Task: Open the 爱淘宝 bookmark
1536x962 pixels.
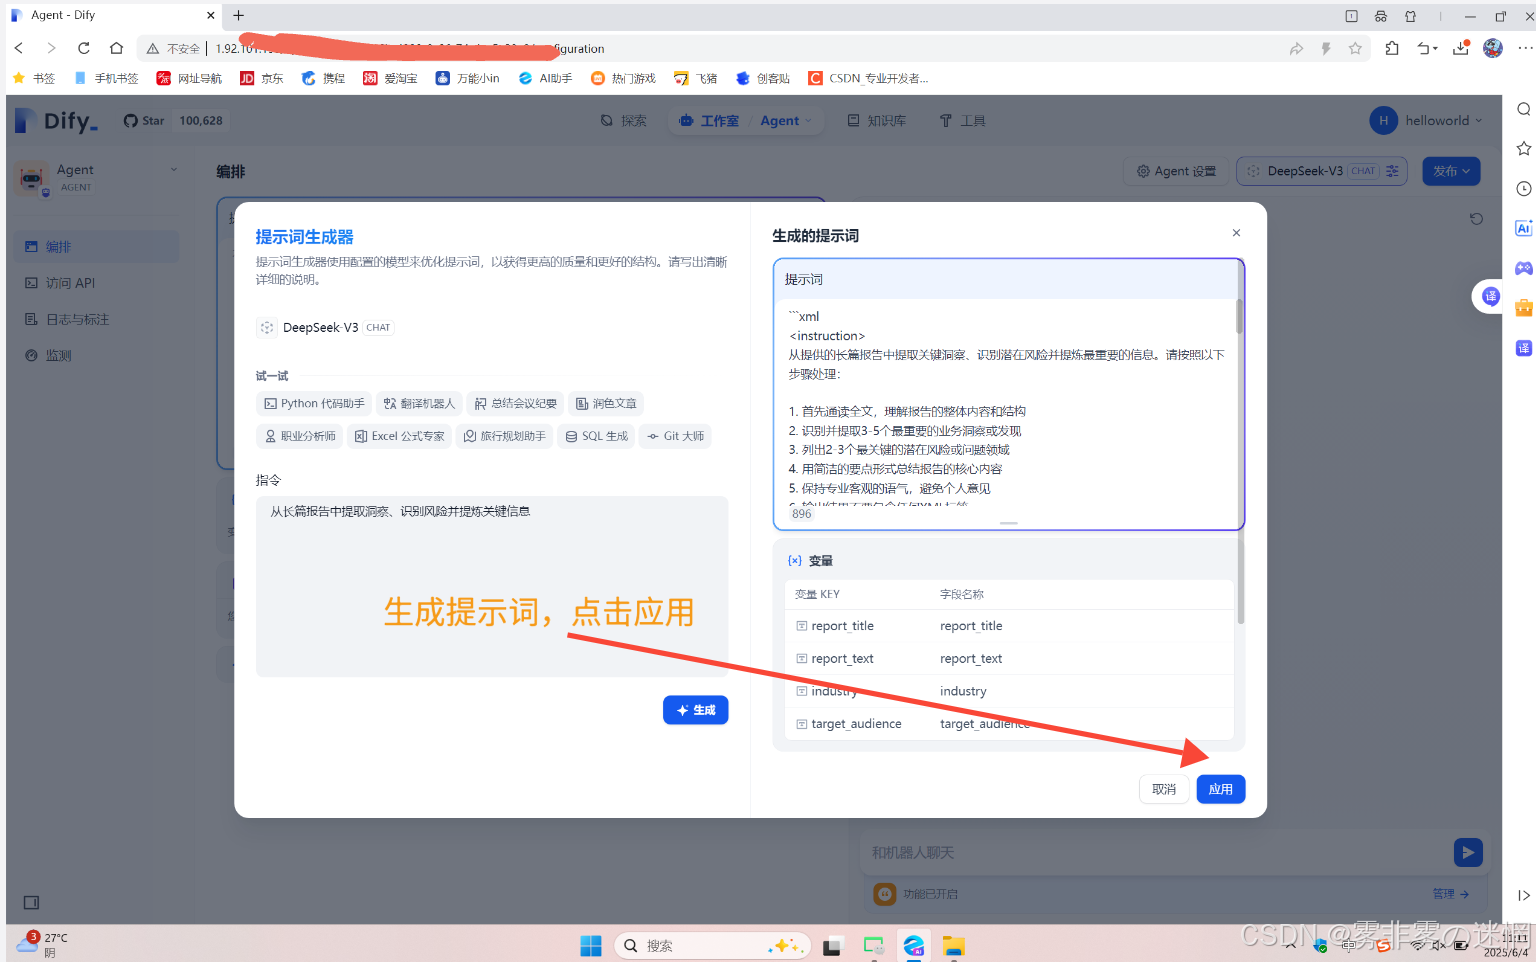Action: 390,78
